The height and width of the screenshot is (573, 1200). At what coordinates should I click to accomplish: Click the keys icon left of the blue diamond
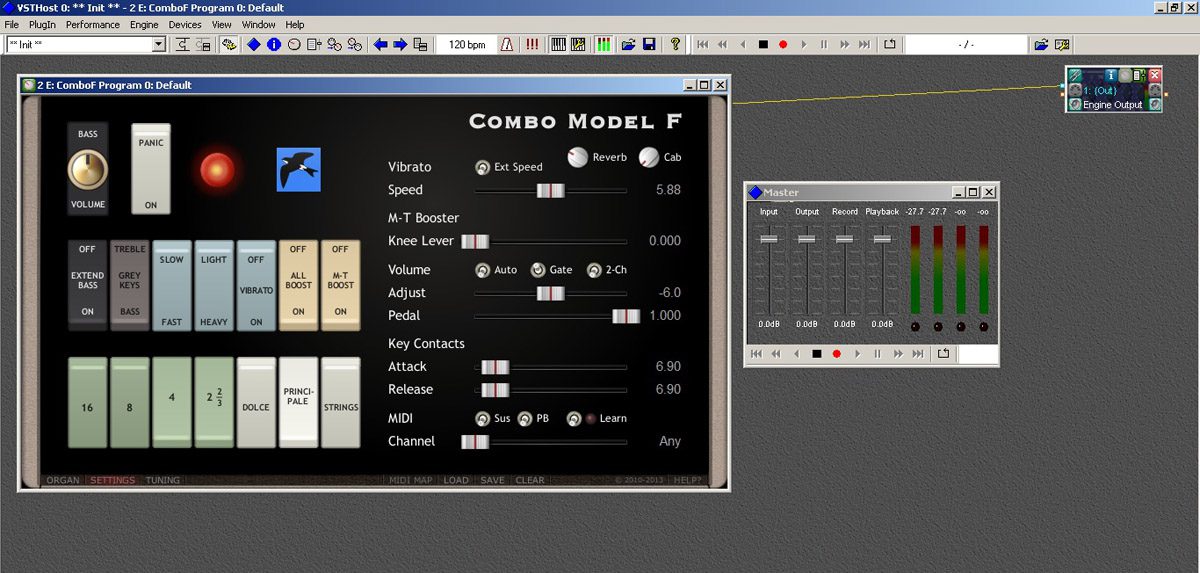(228, 44)
